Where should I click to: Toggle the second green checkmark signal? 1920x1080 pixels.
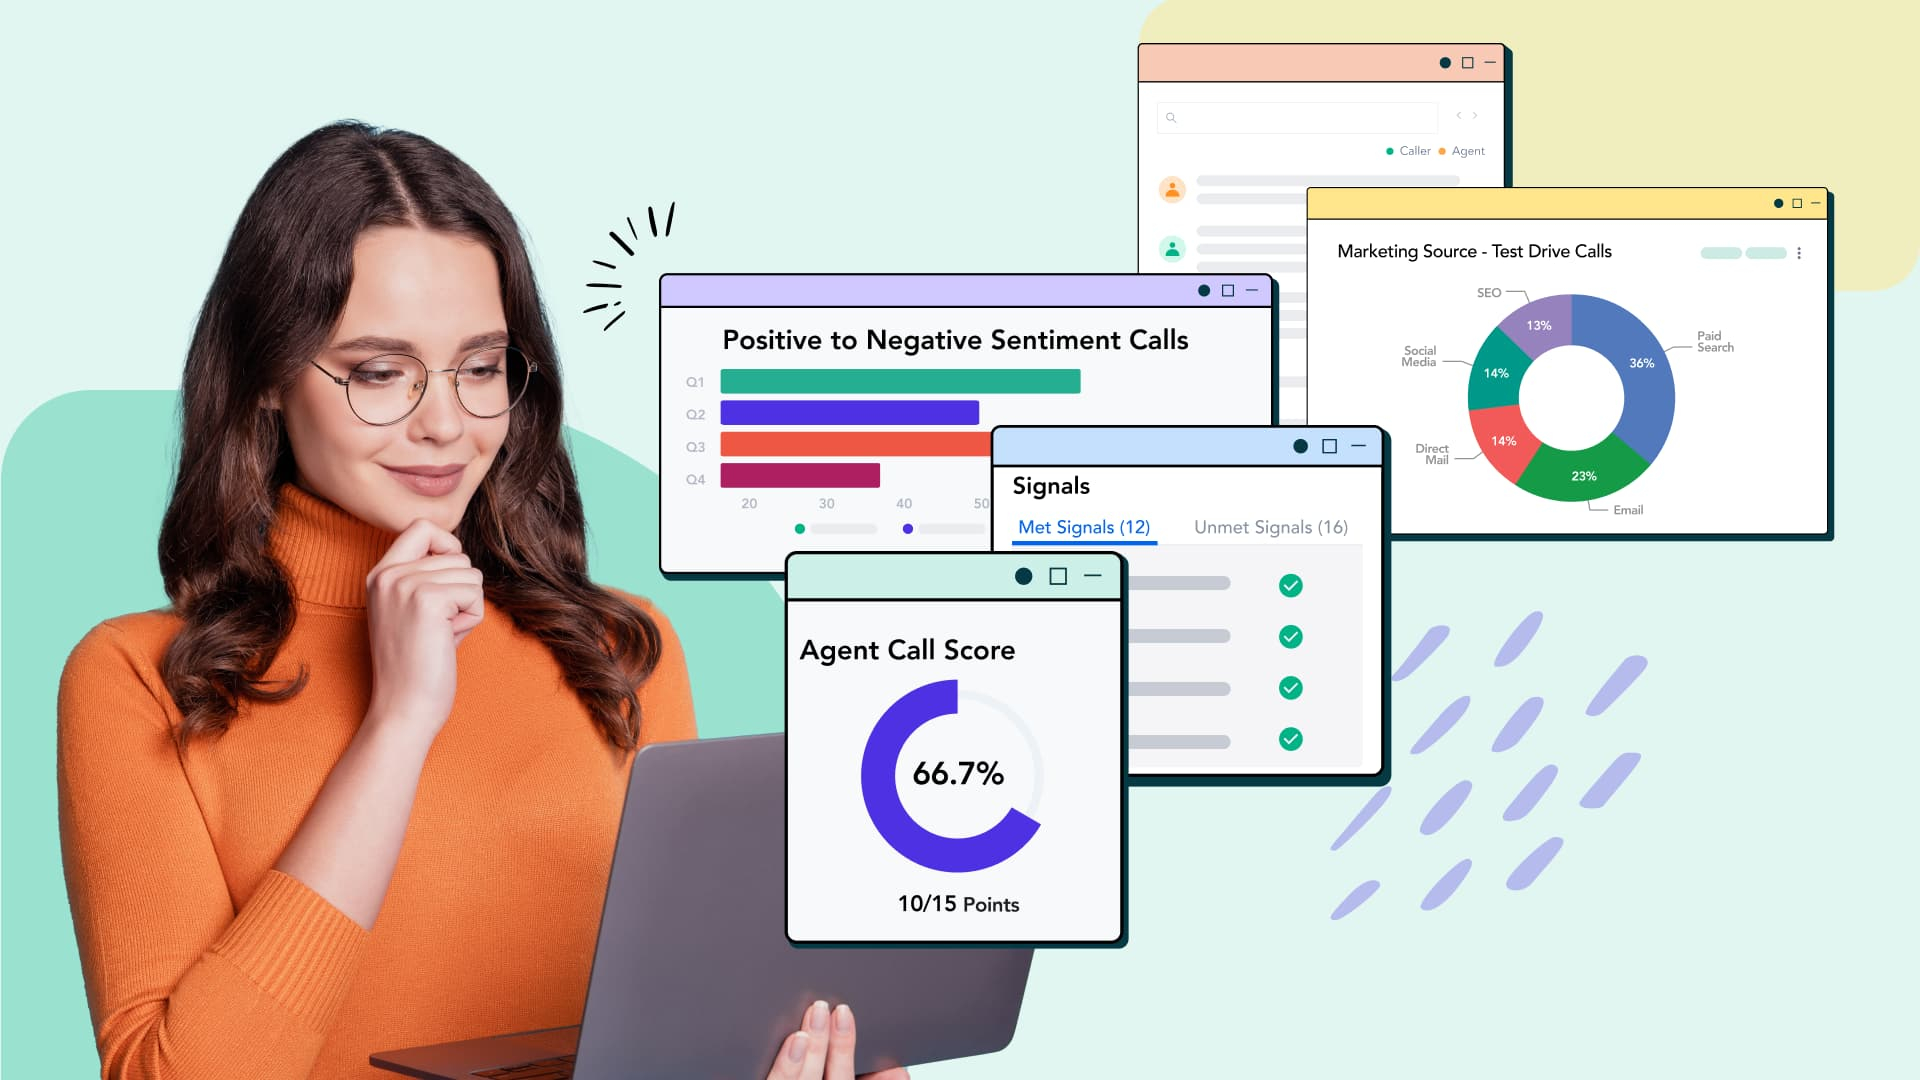tap(1291, 637)
